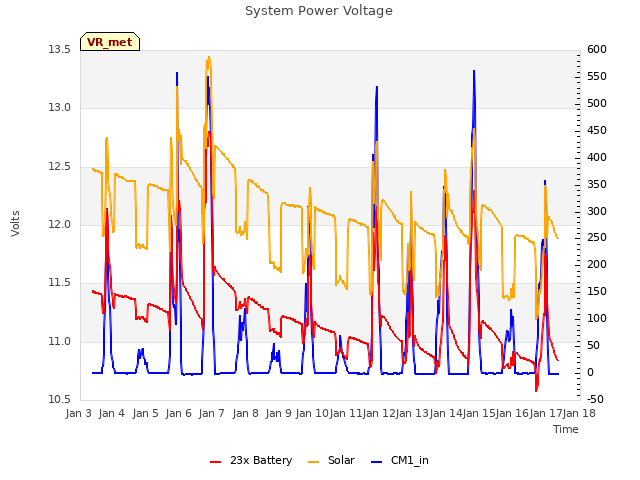The image size is (640, 480).
Task: Click the -50 right axis value
Action: pos(595,399)
